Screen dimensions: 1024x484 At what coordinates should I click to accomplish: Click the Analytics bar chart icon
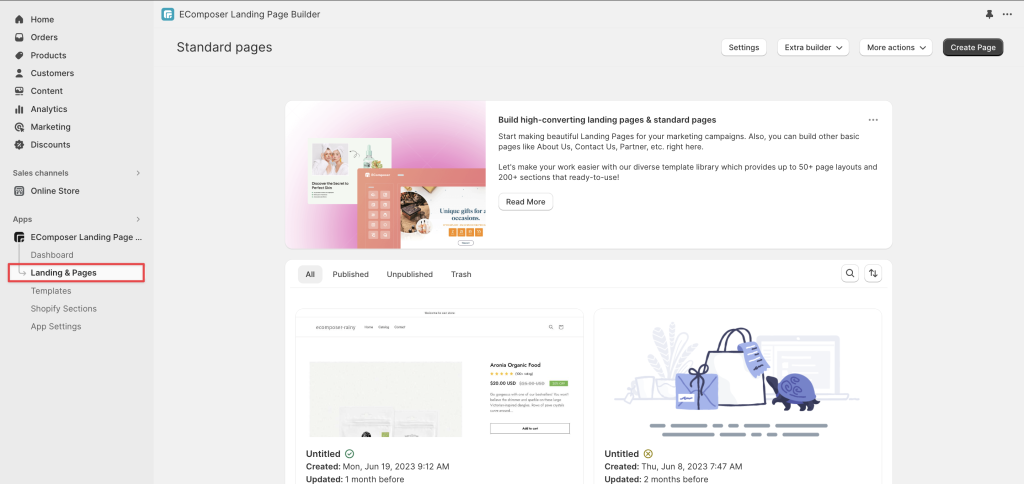[x=19, y=109]
